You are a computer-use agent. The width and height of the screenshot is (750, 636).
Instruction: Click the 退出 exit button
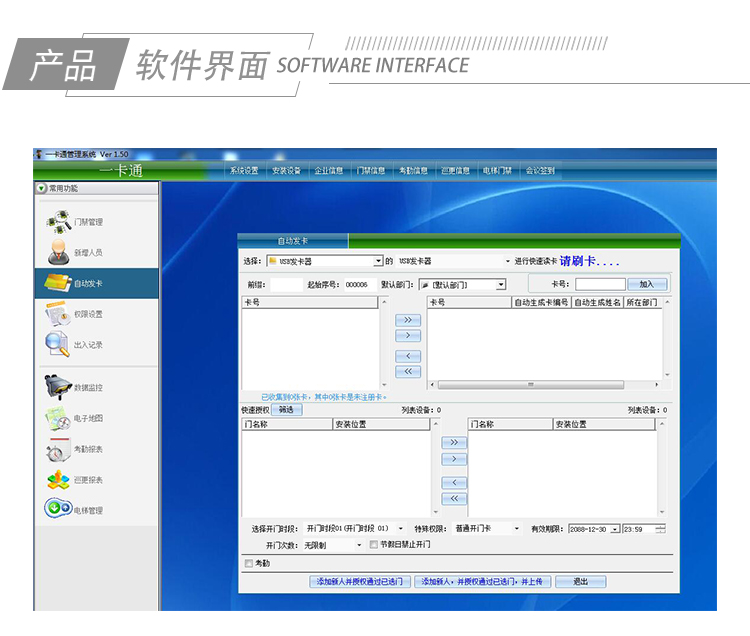click(581, 581)
